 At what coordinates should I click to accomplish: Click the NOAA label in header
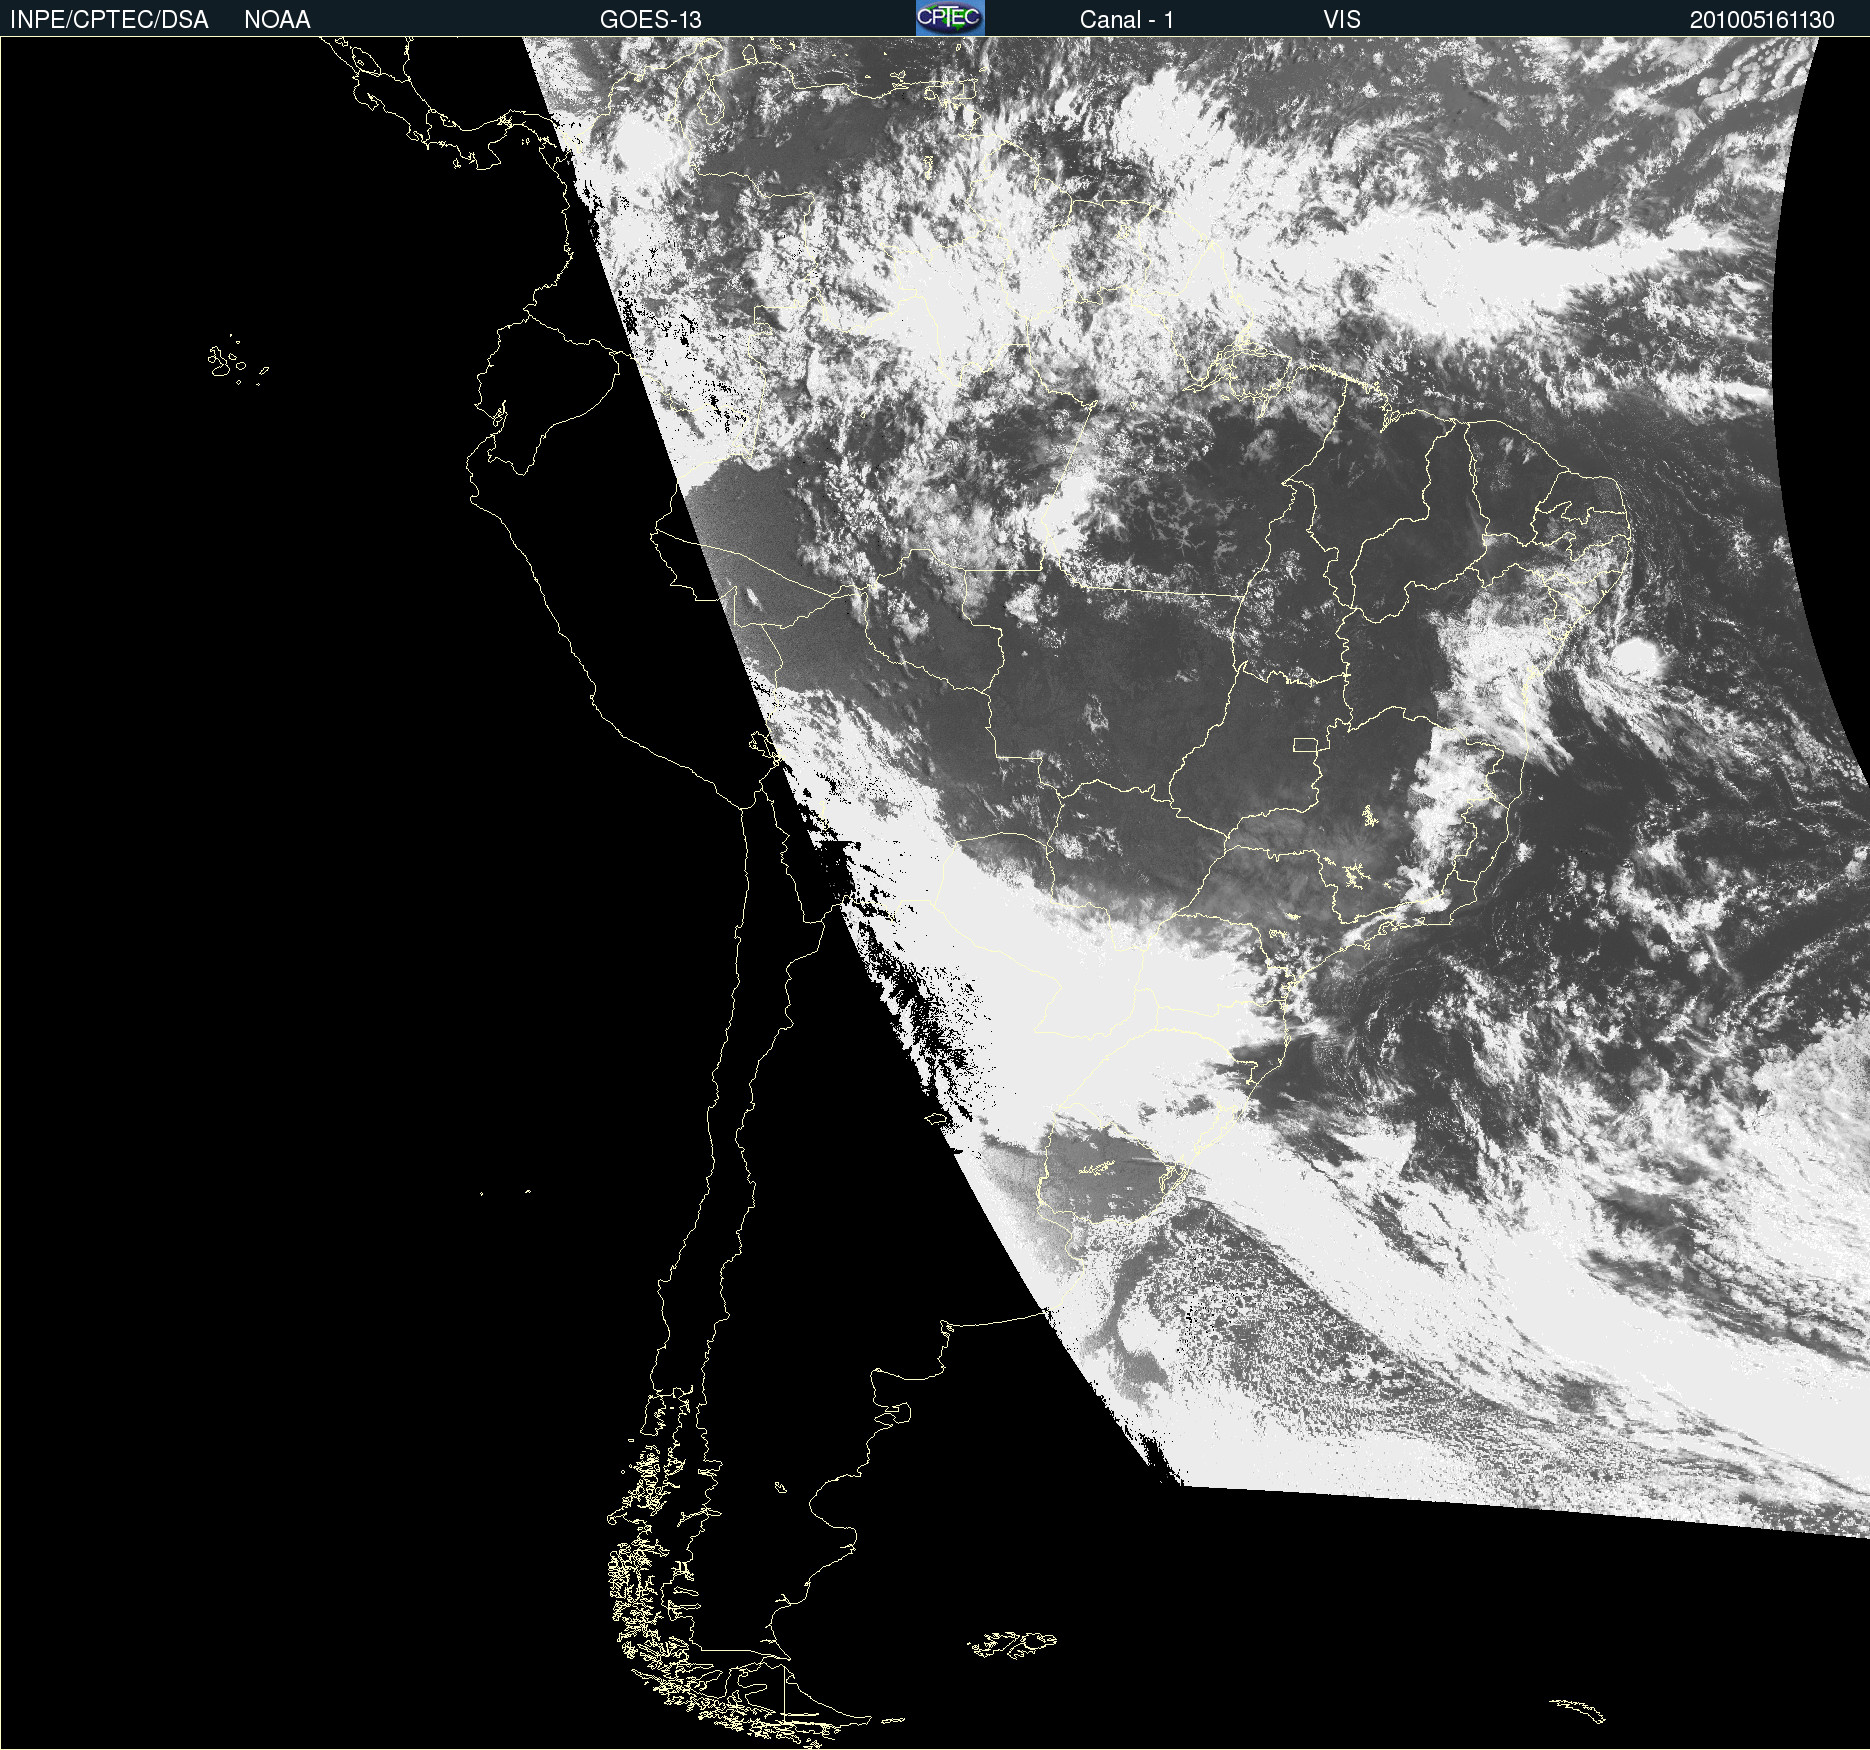[x=277, y=20]
